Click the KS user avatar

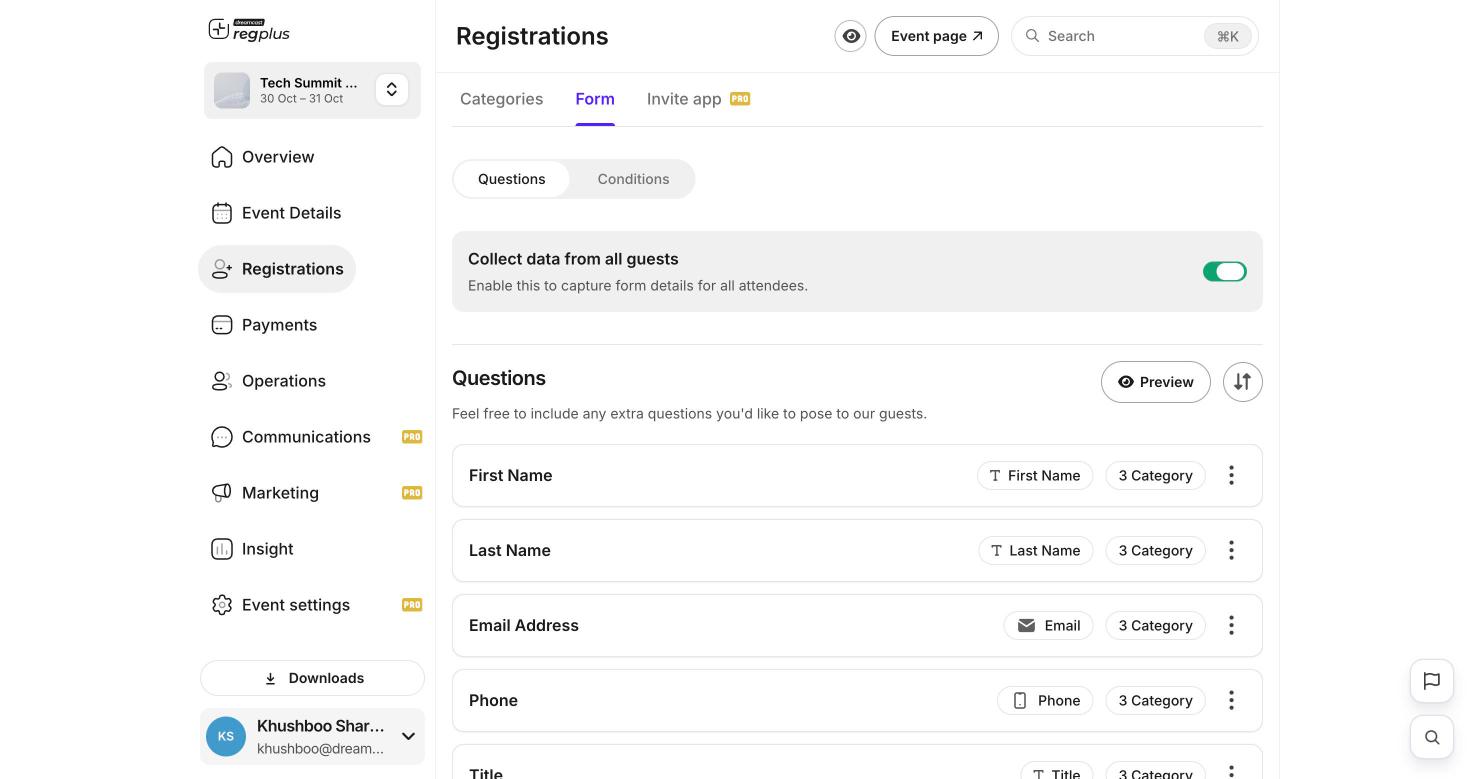tap(226, 737)
